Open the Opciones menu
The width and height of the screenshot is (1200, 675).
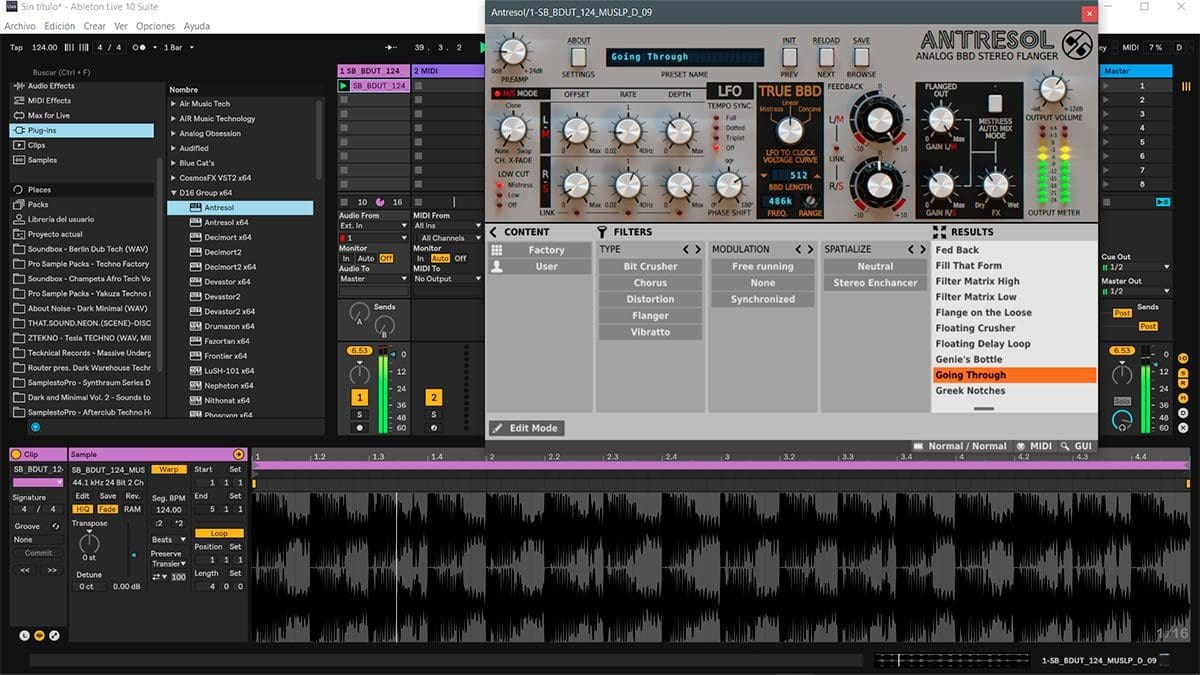155,26
